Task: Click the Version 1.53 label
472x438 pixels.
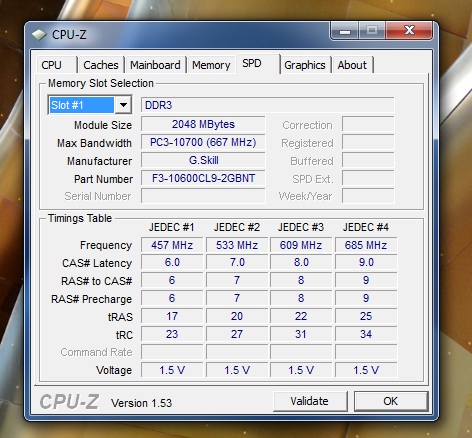Action: (x=142, y=403)
